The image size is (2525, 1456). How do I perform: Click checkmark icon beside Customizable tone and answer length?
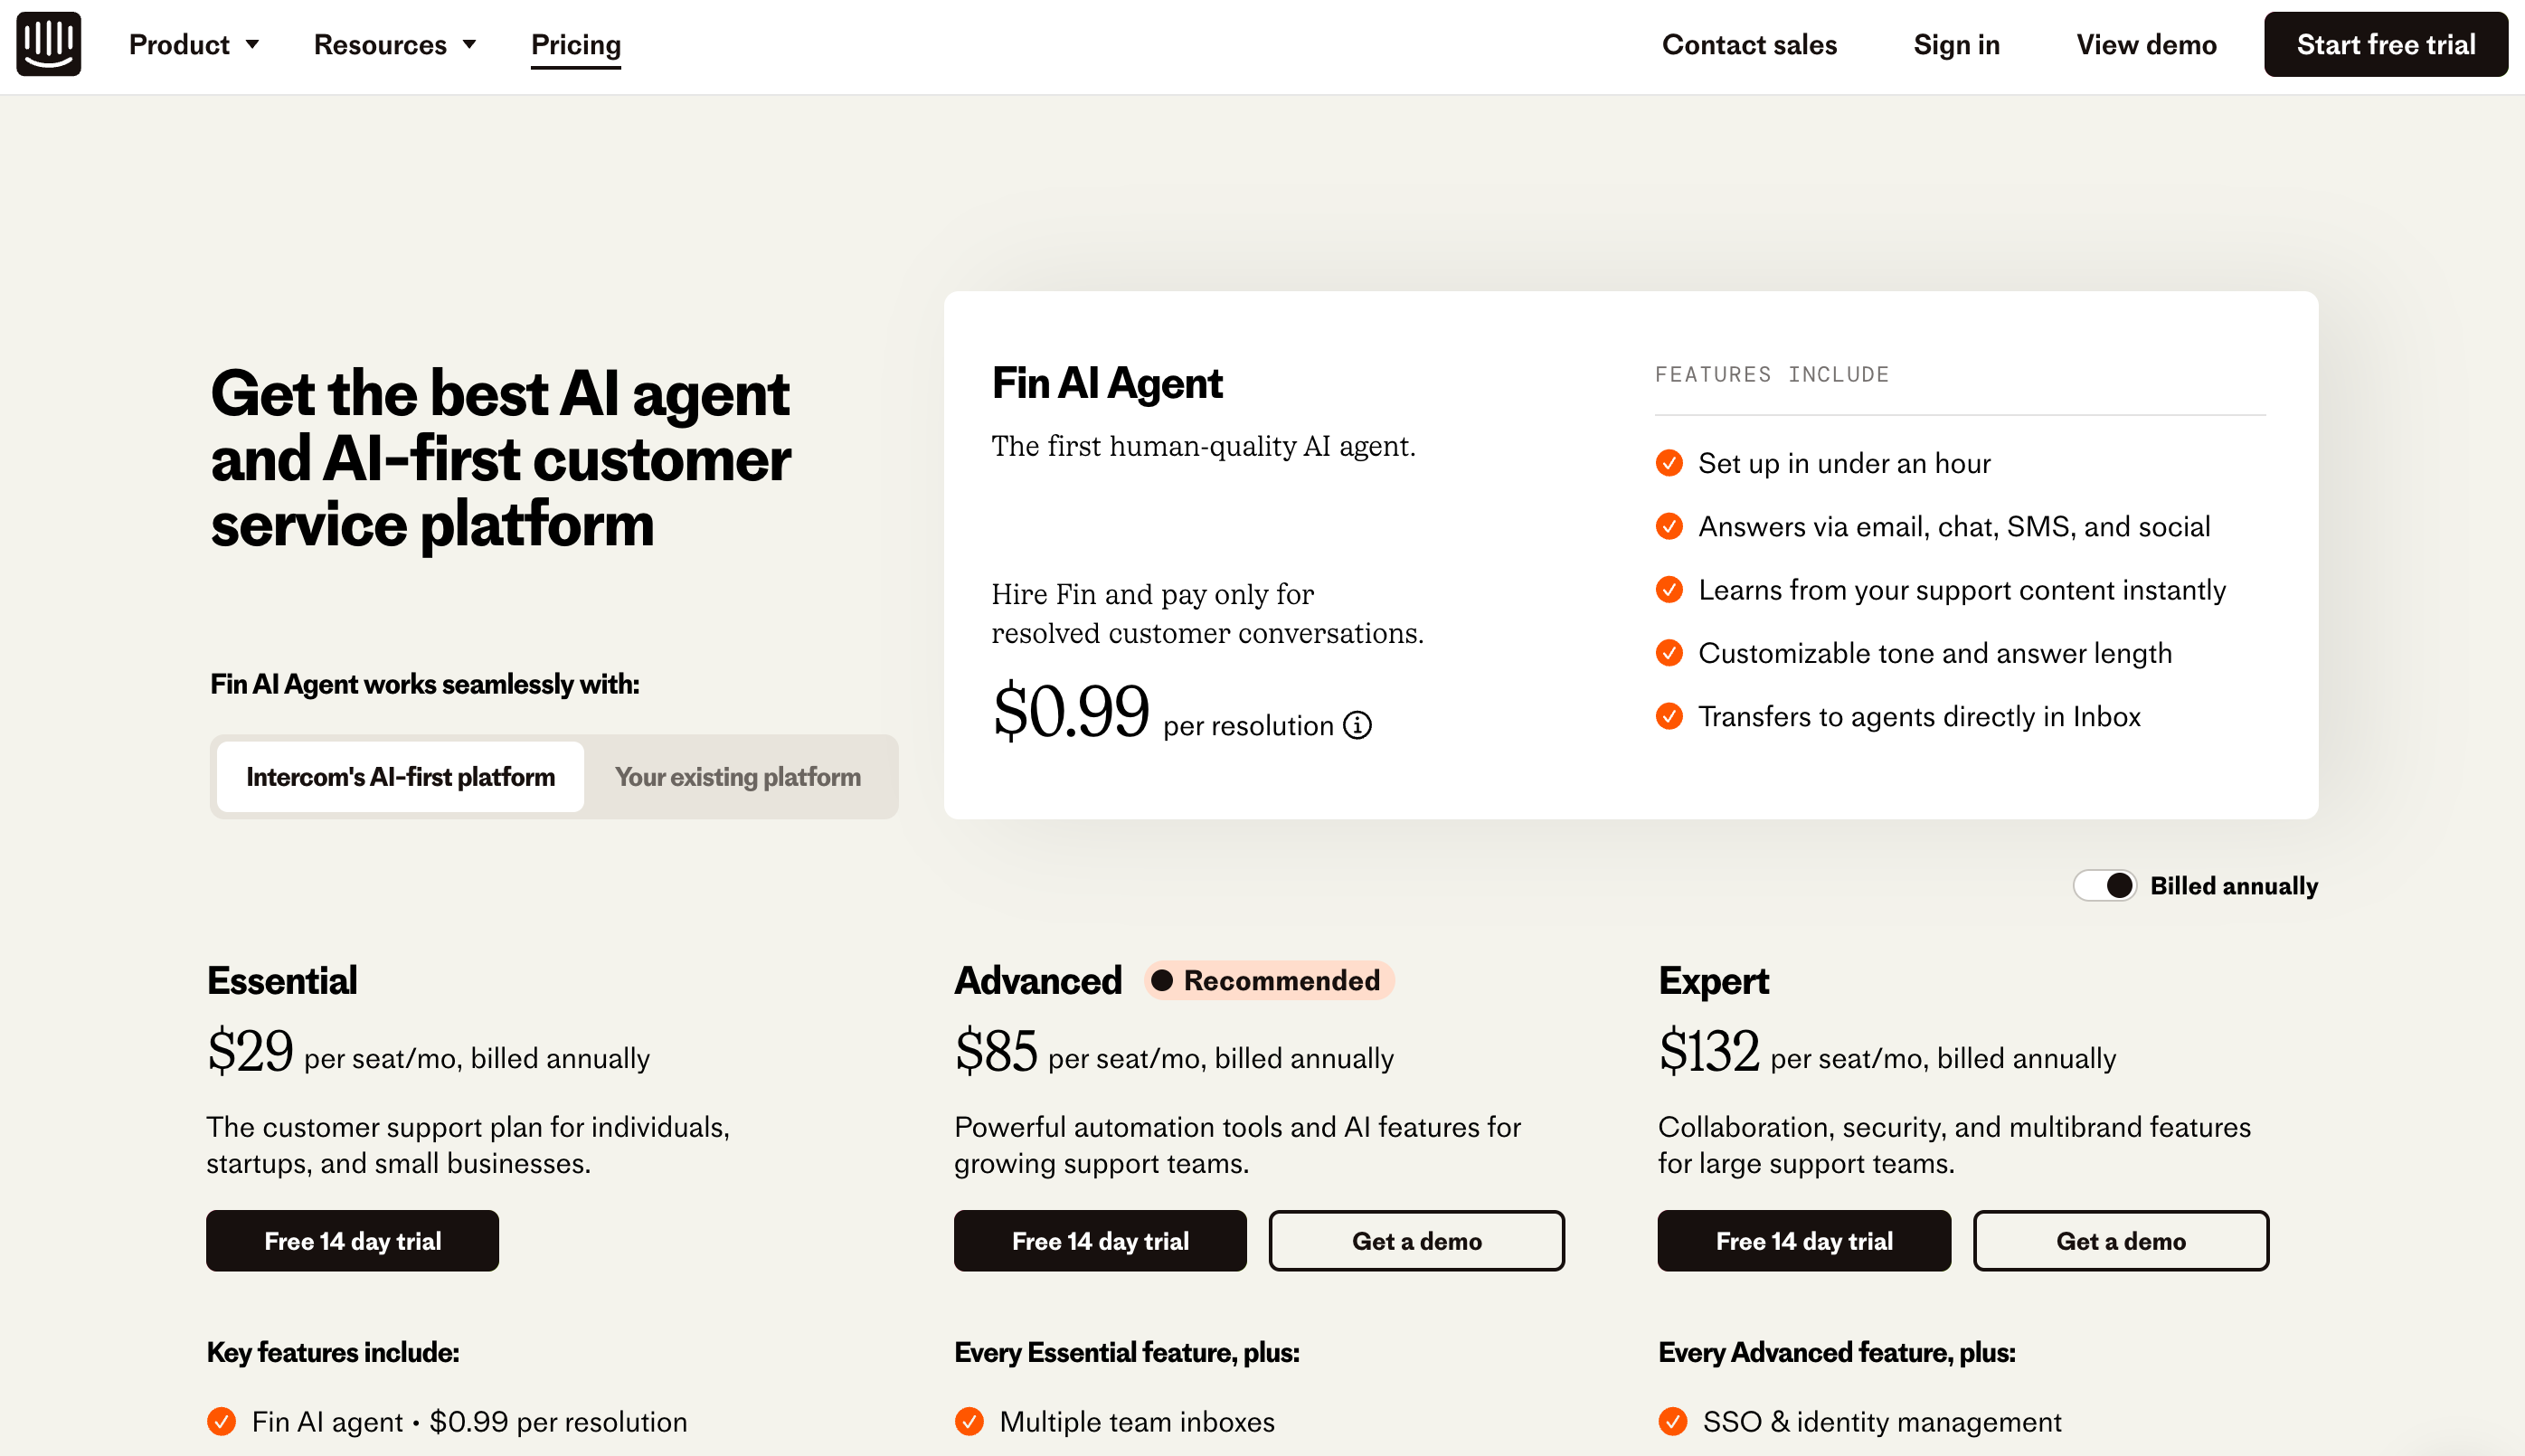(x=1669, y=653)
